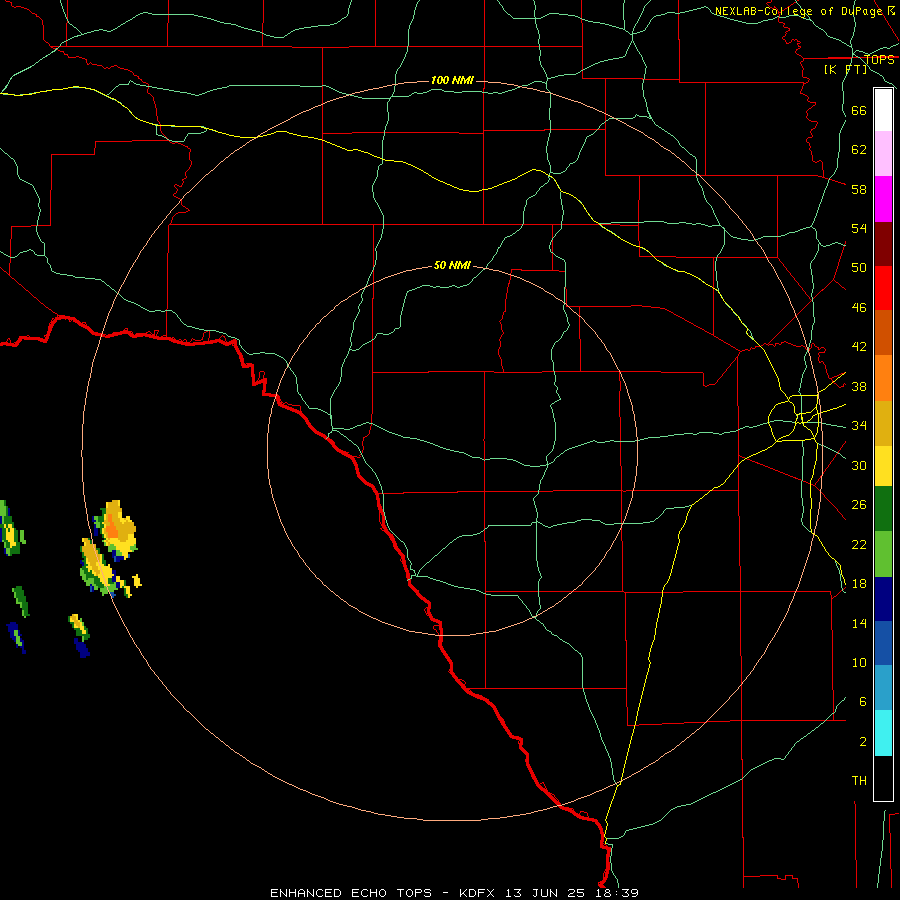The image size is (900, 900).
Task: Click legend value 10
Action: pyautogui.click(x=859, y=662)
